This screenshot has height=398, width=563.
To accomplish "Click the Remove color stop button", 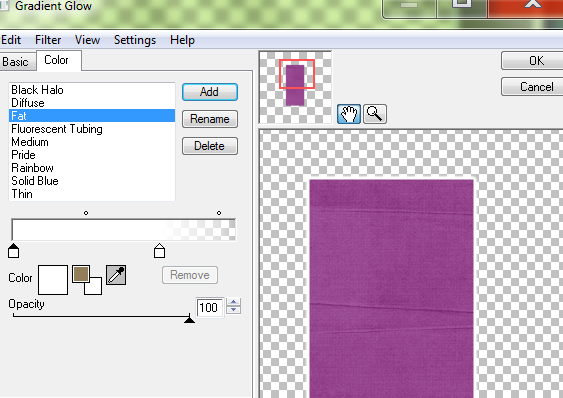I will (190, 275).
